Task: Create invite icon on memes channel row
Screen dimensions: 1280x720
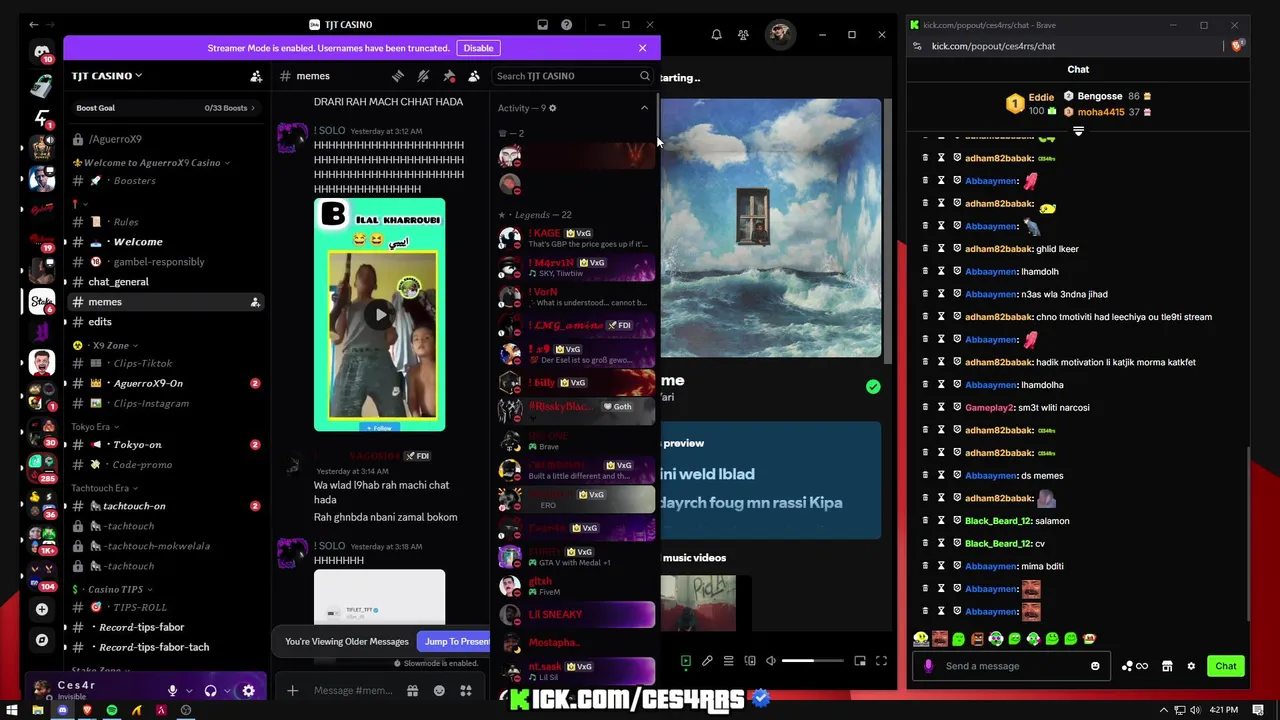Action: [255, 302]
